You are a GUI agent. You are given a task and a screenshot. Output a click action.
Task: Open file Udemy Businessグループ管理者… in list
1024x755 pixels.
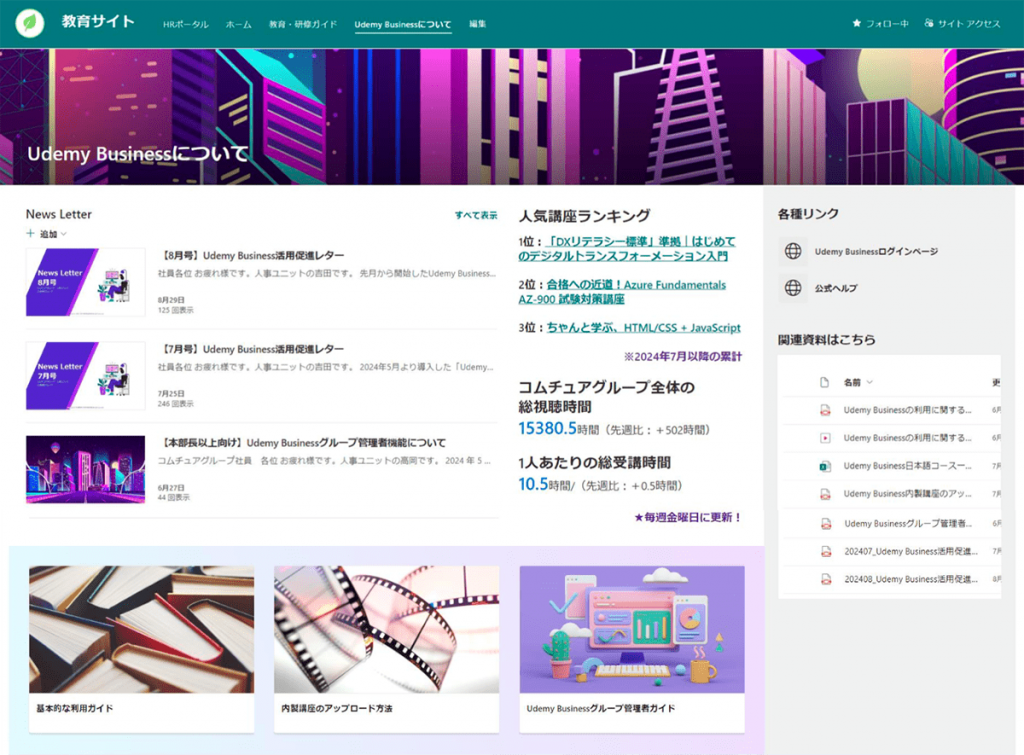coord(908,523)
